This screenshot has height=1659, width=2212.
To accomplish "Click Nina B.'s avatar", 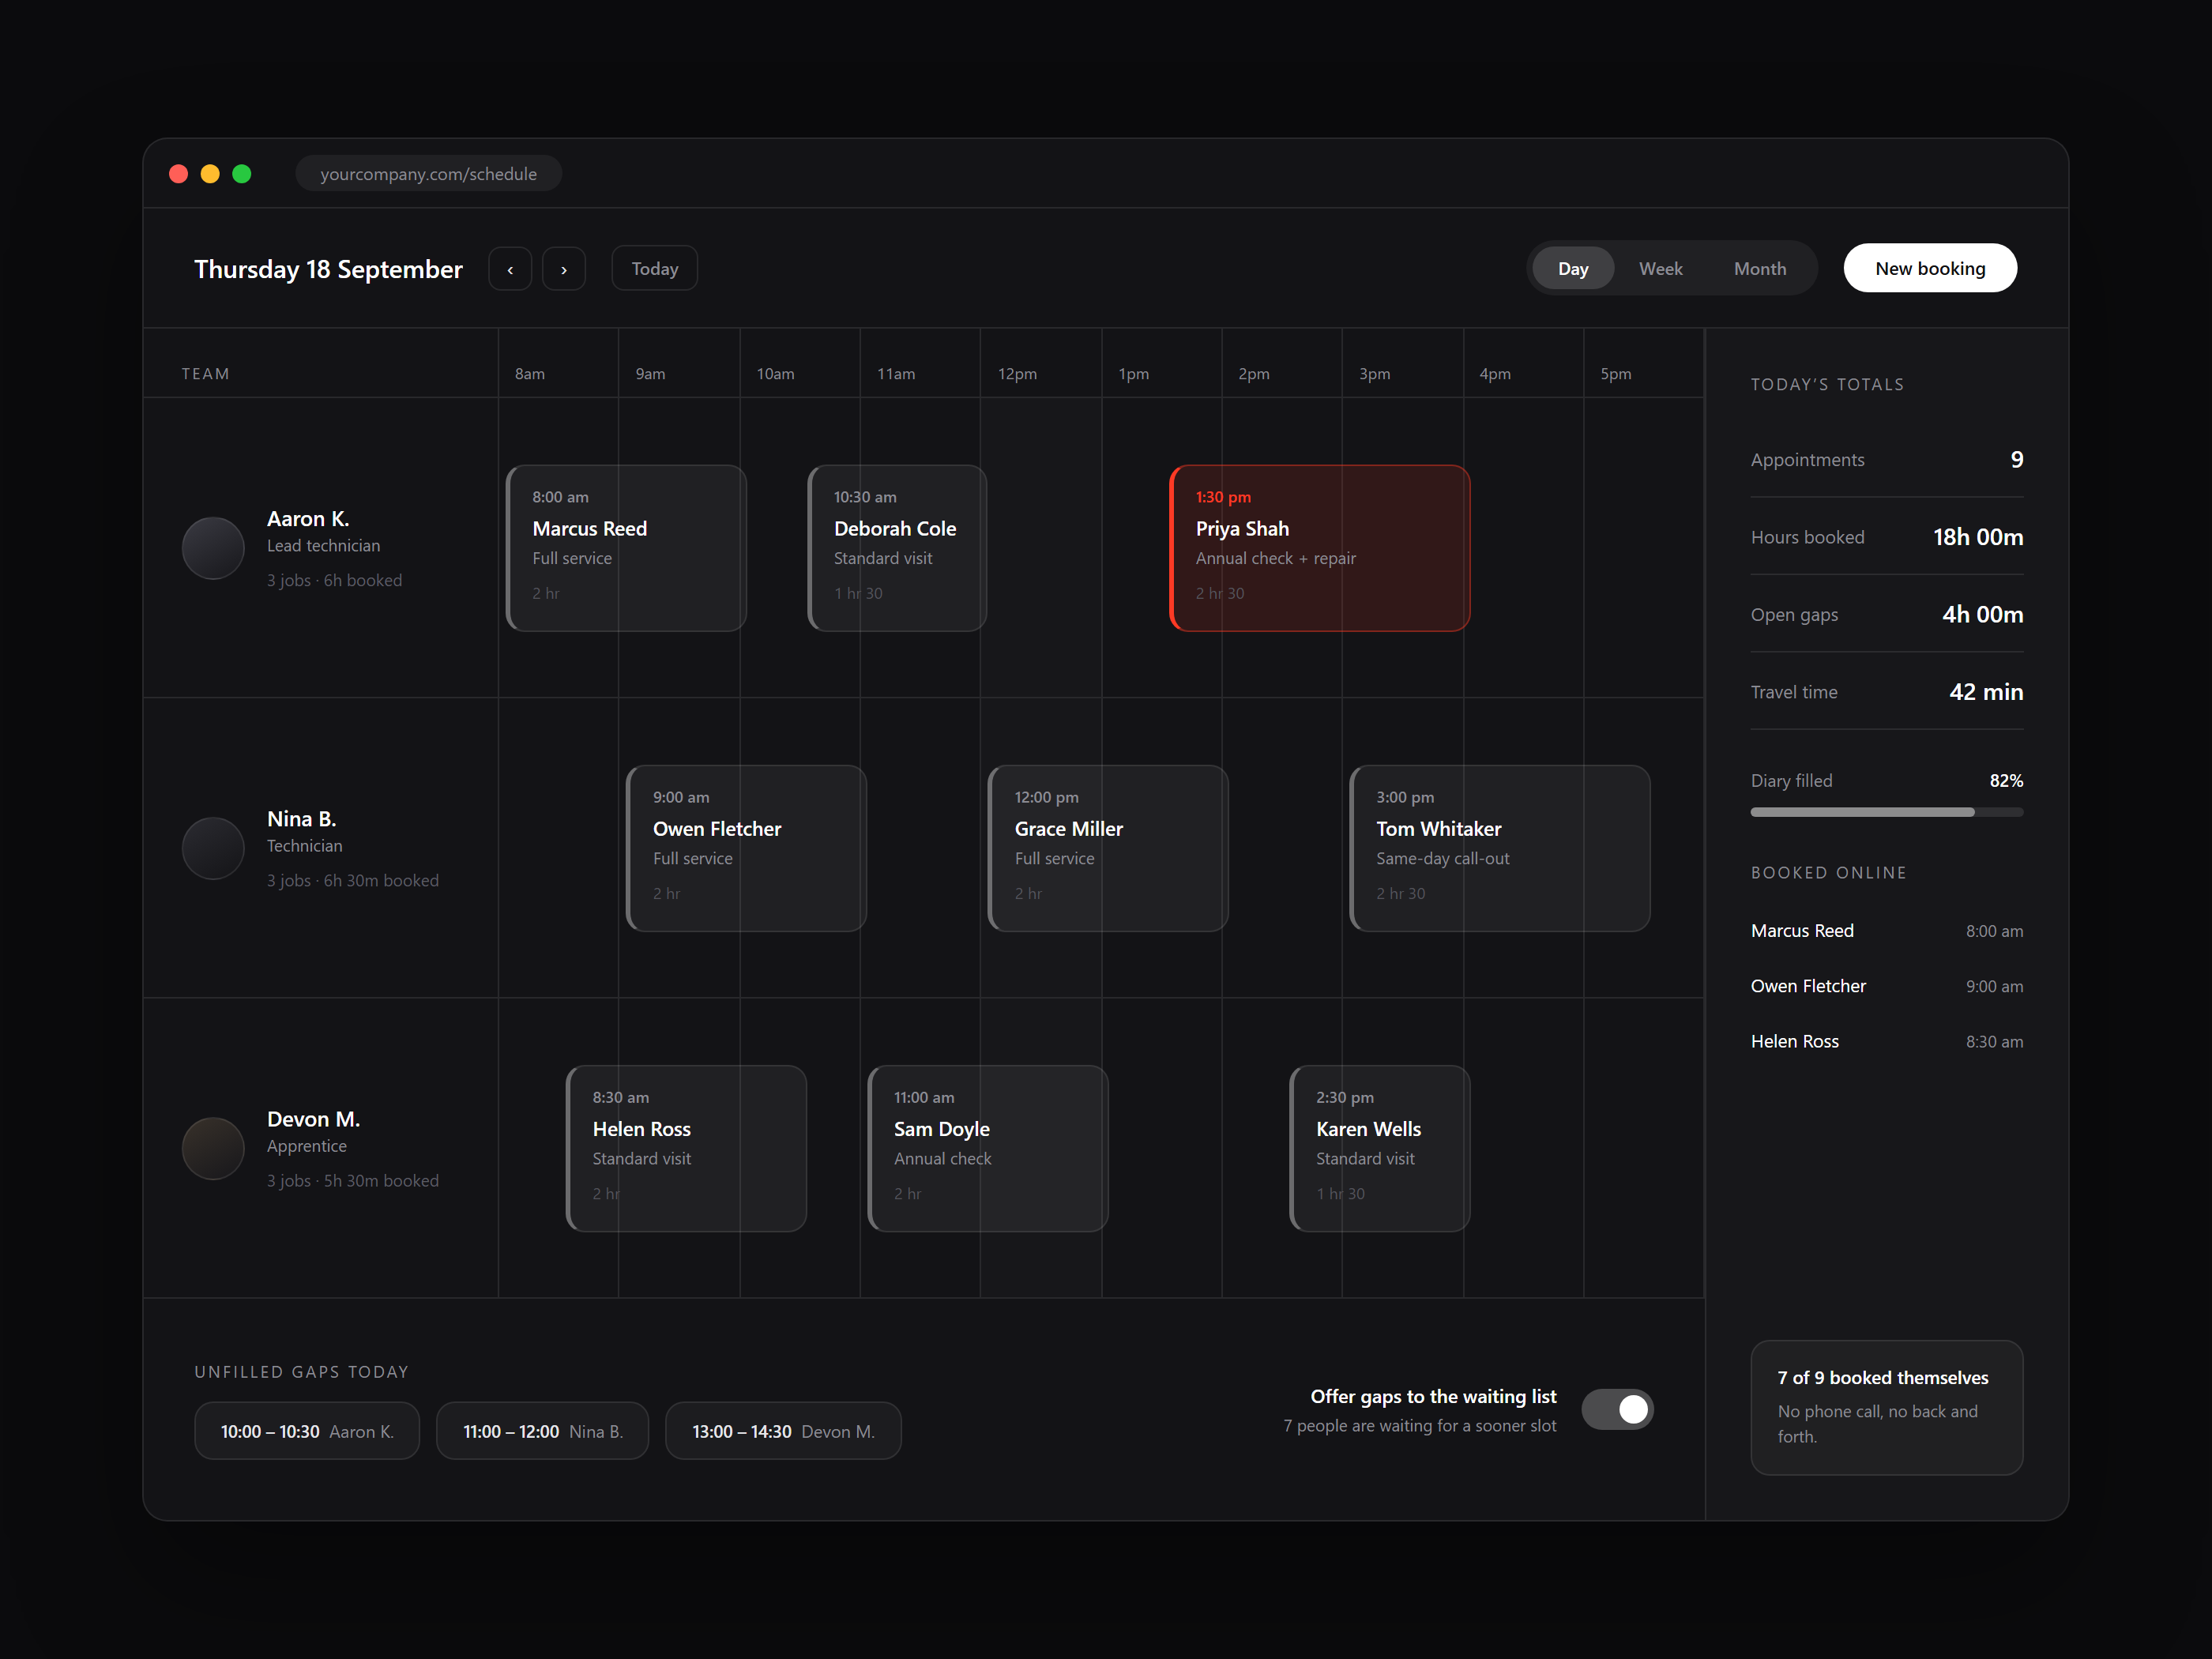I will (213, 848).
